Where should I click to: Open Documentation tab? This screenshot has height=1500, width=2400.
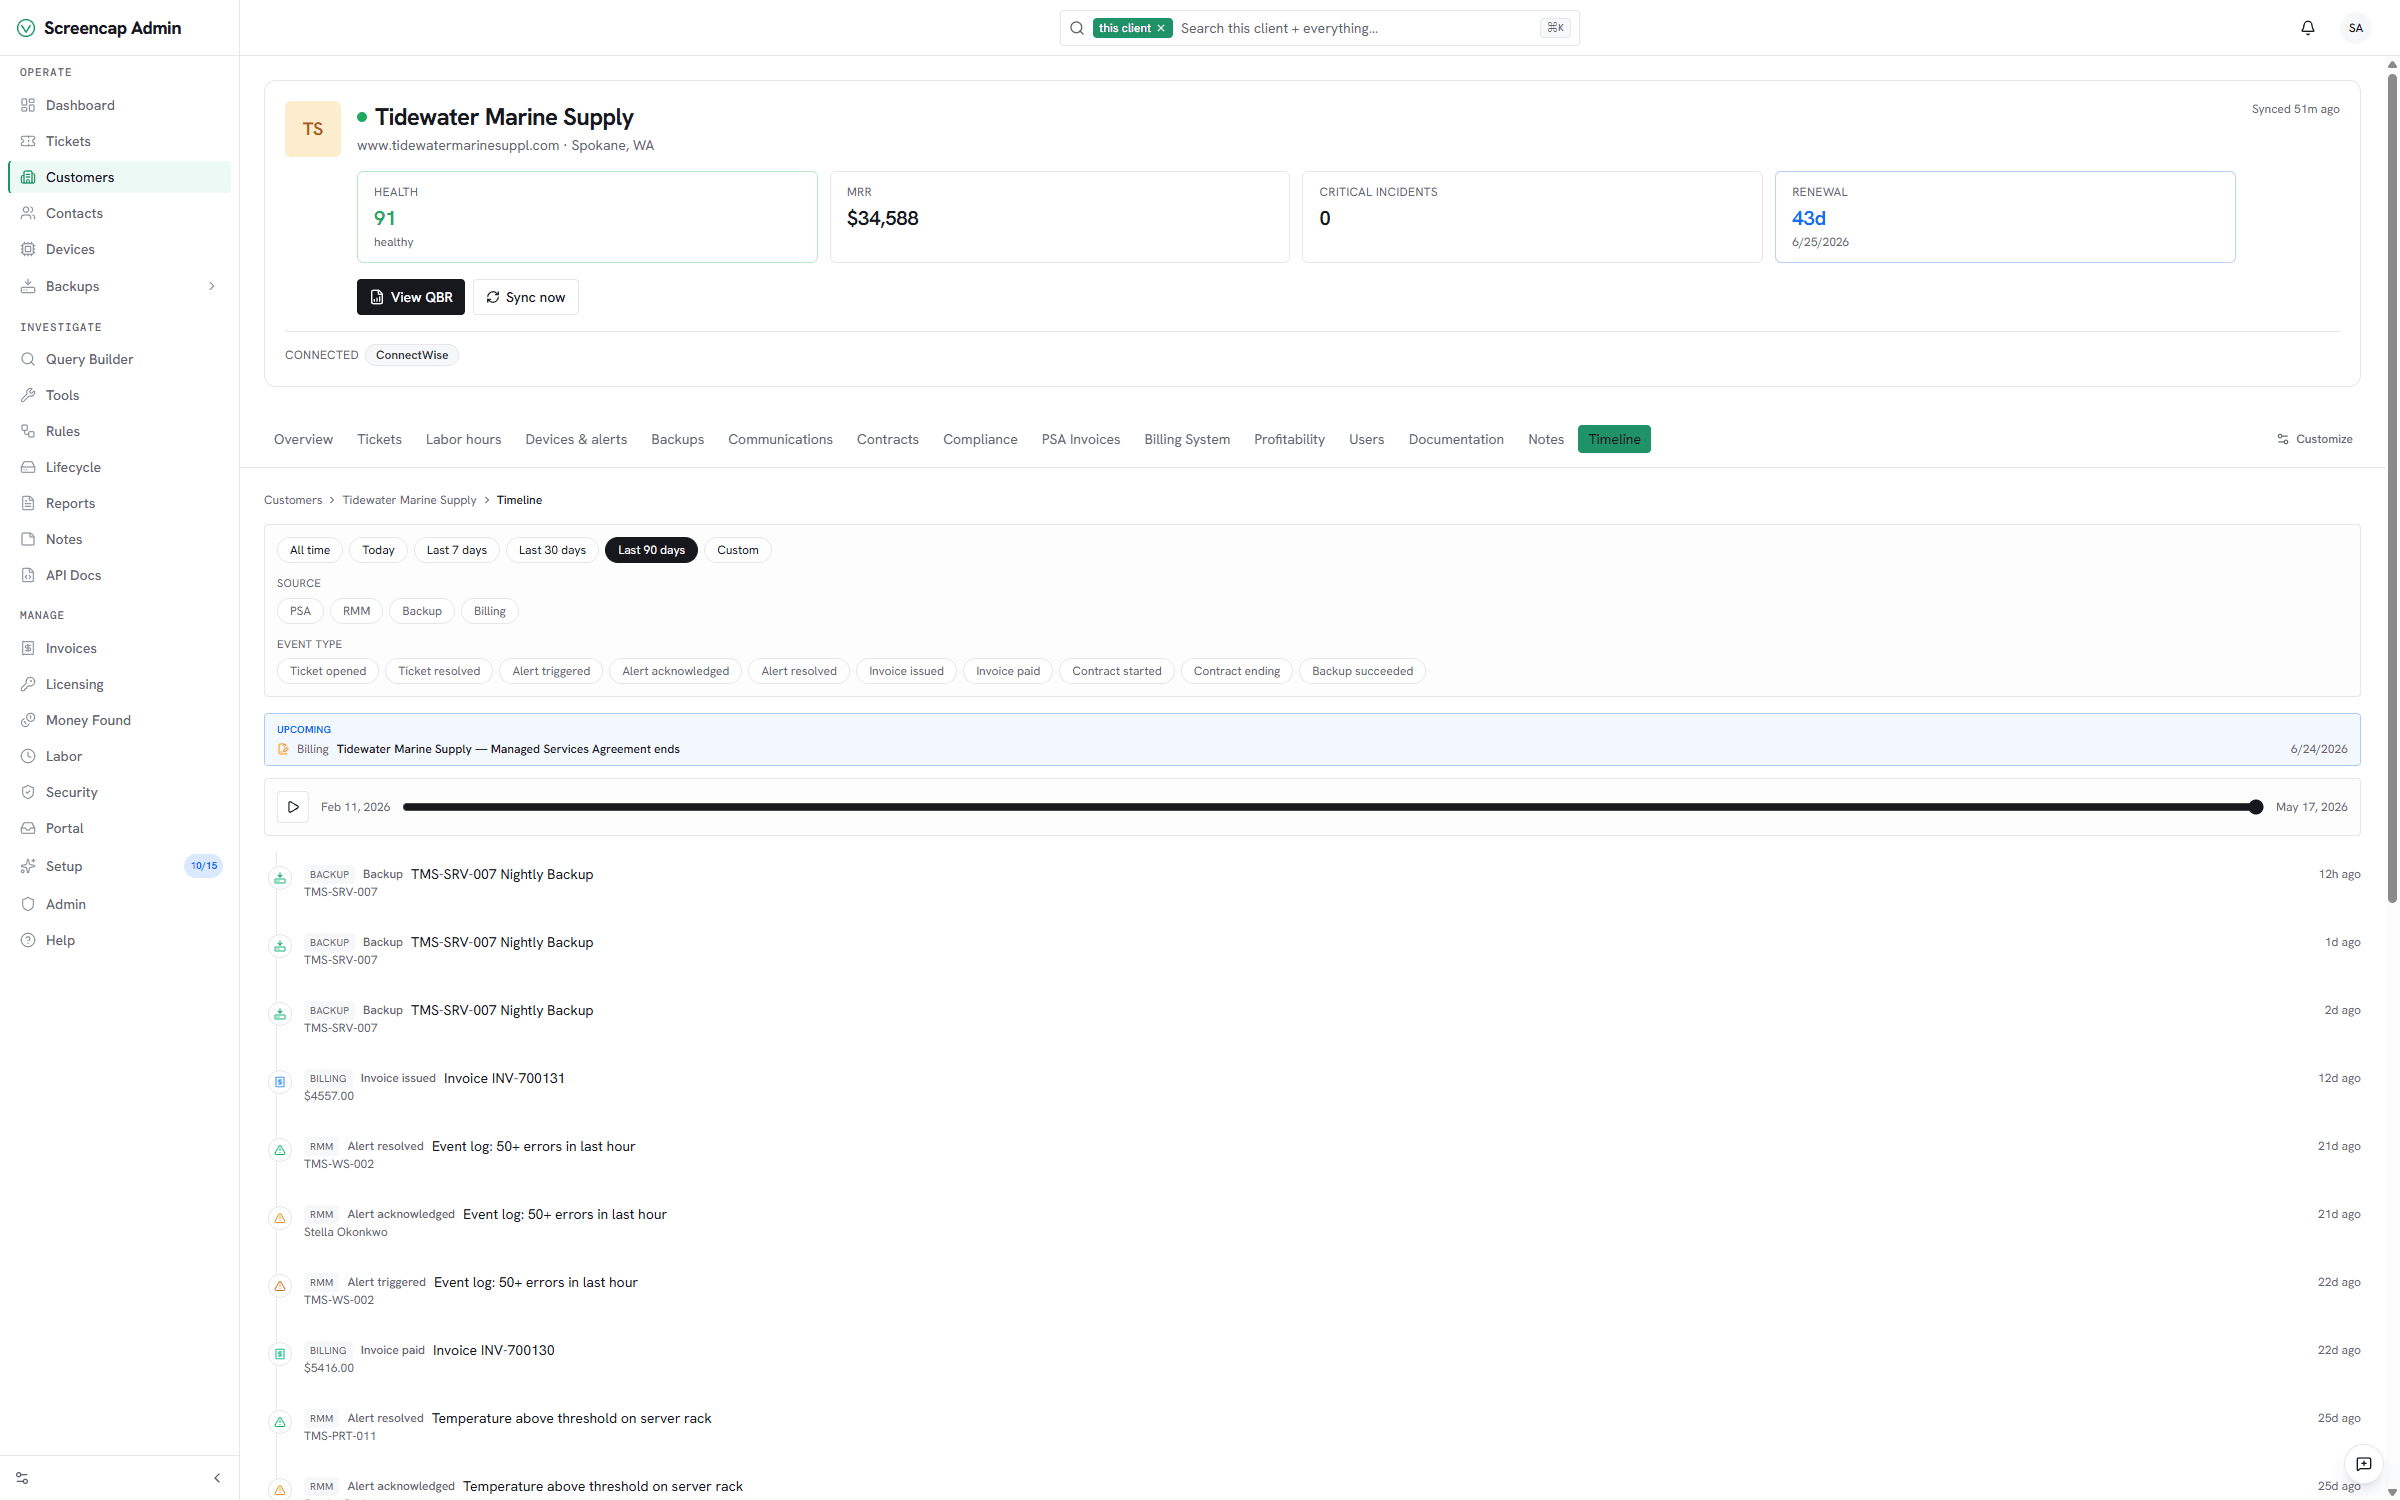(x=1456, y=439)
